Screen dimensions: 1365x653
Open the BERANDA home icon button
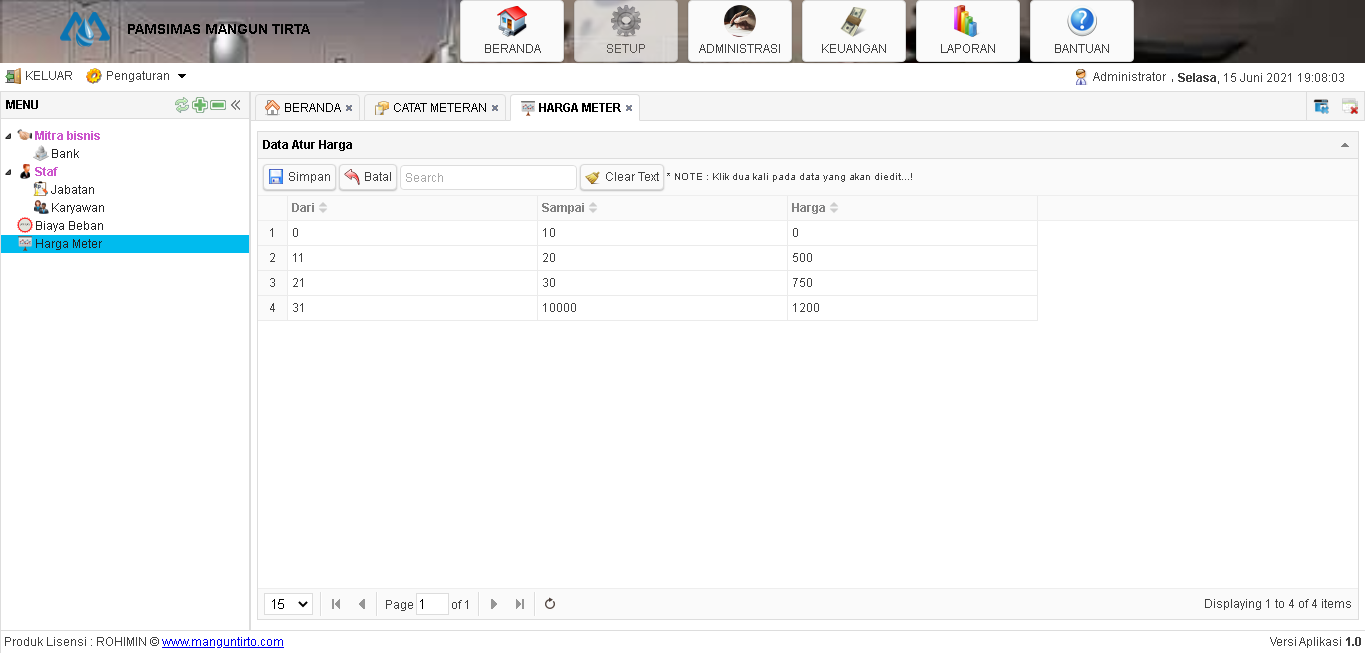(x=512, y=31)
